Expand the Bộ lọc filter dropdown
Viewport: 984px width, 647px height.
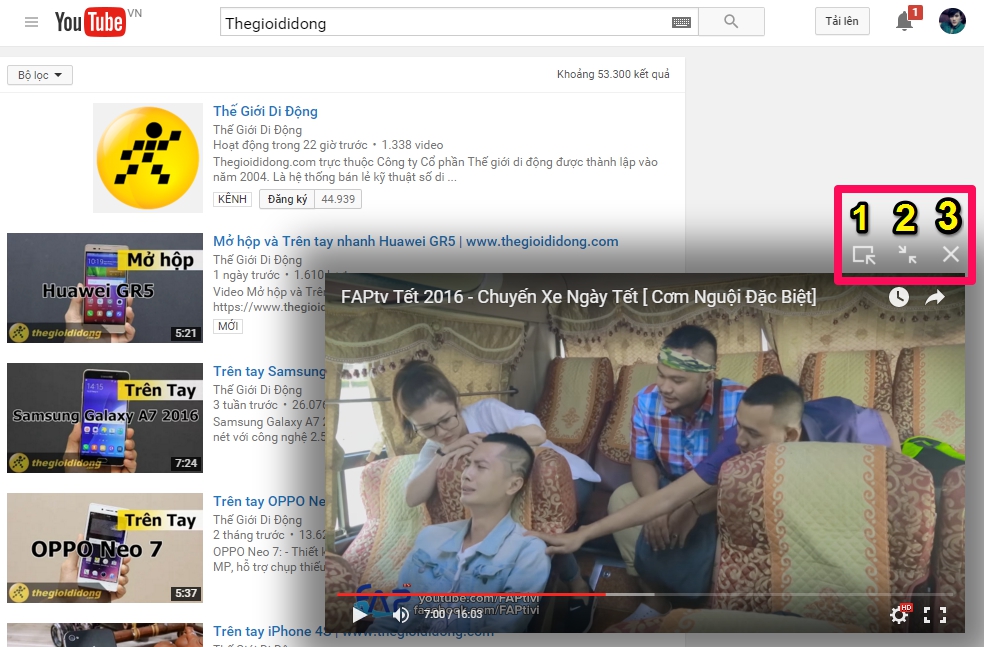pyautogui.click(x=40, y=75)
